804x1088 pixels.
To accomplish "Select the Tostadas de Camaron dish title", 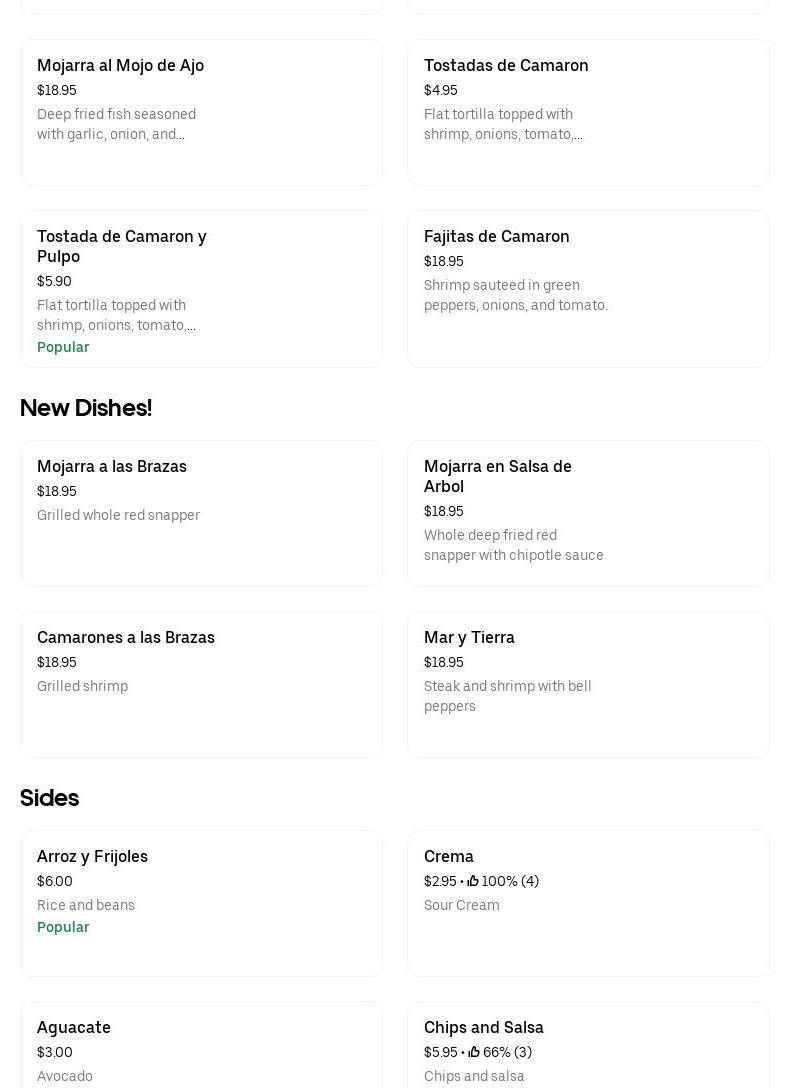I will 506,66.
